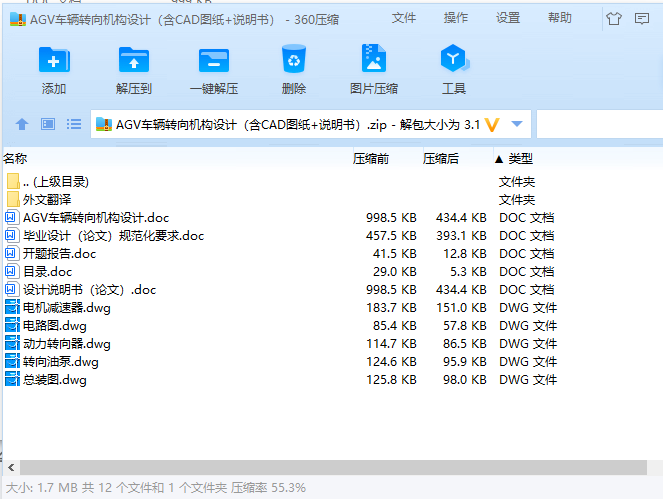Switch to list view icon
The image size is (663, 499).
coord(74,124)
